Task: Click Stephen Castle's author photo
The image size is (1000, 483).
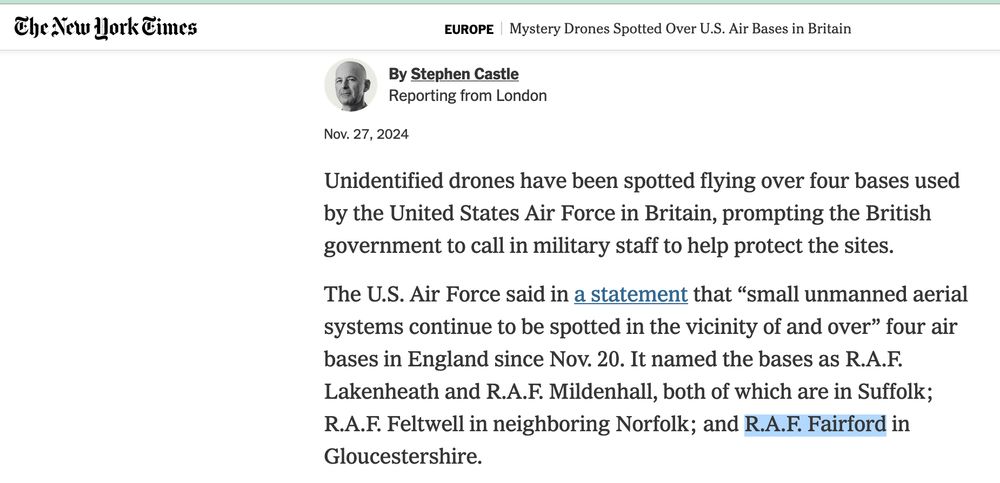Action: (350, 85)
